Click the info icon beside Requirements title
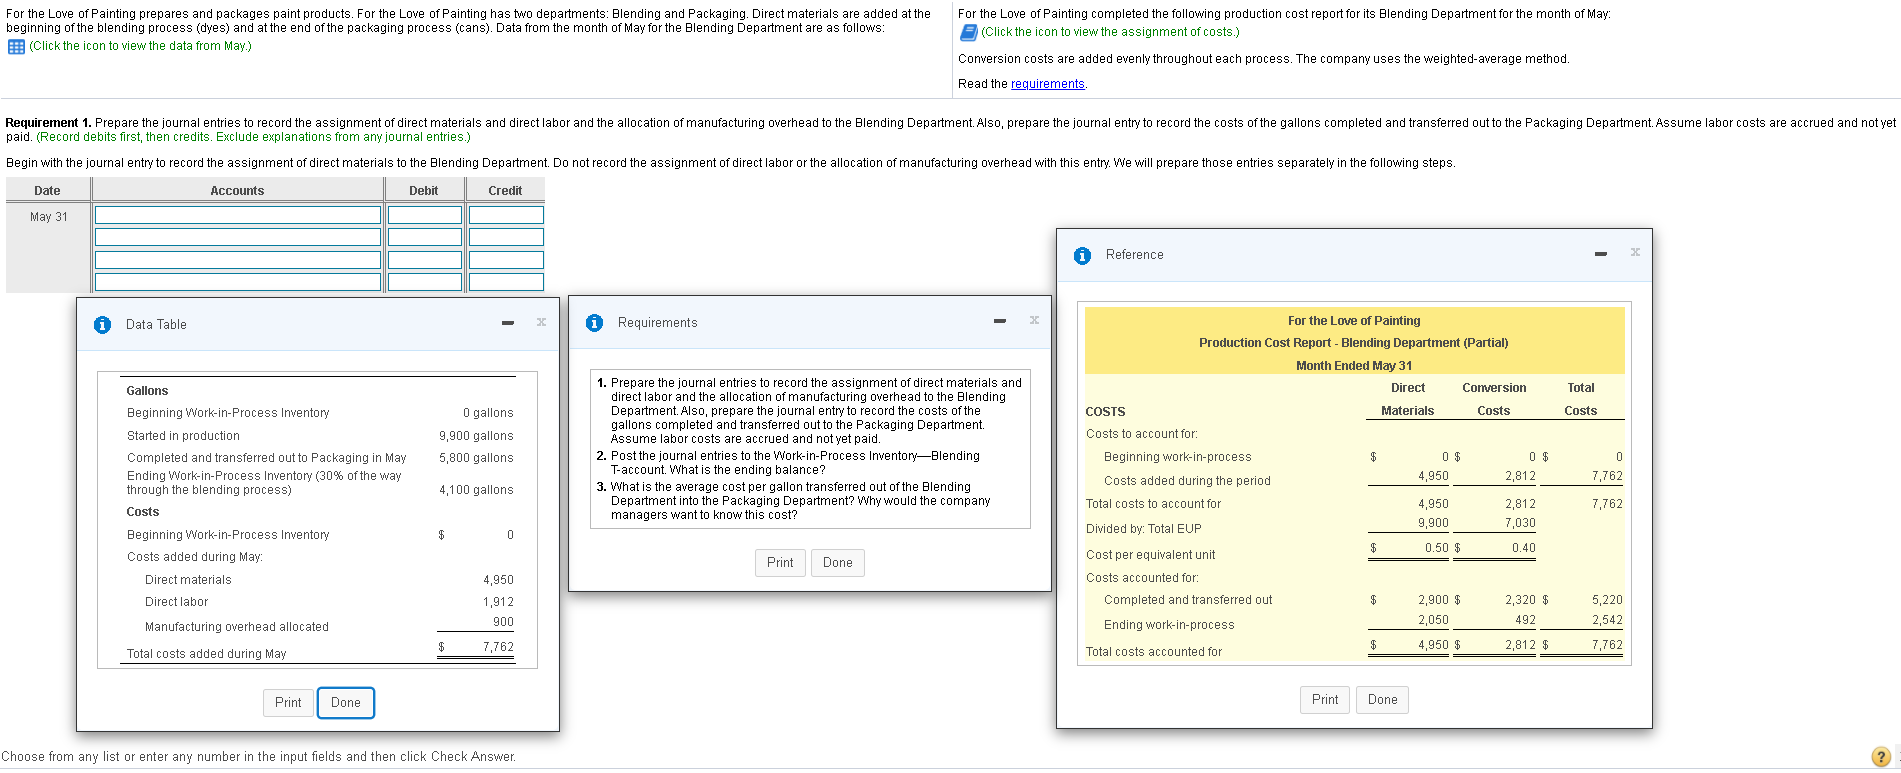Screen dimensions: 1901x773 [x=594, y=323]
